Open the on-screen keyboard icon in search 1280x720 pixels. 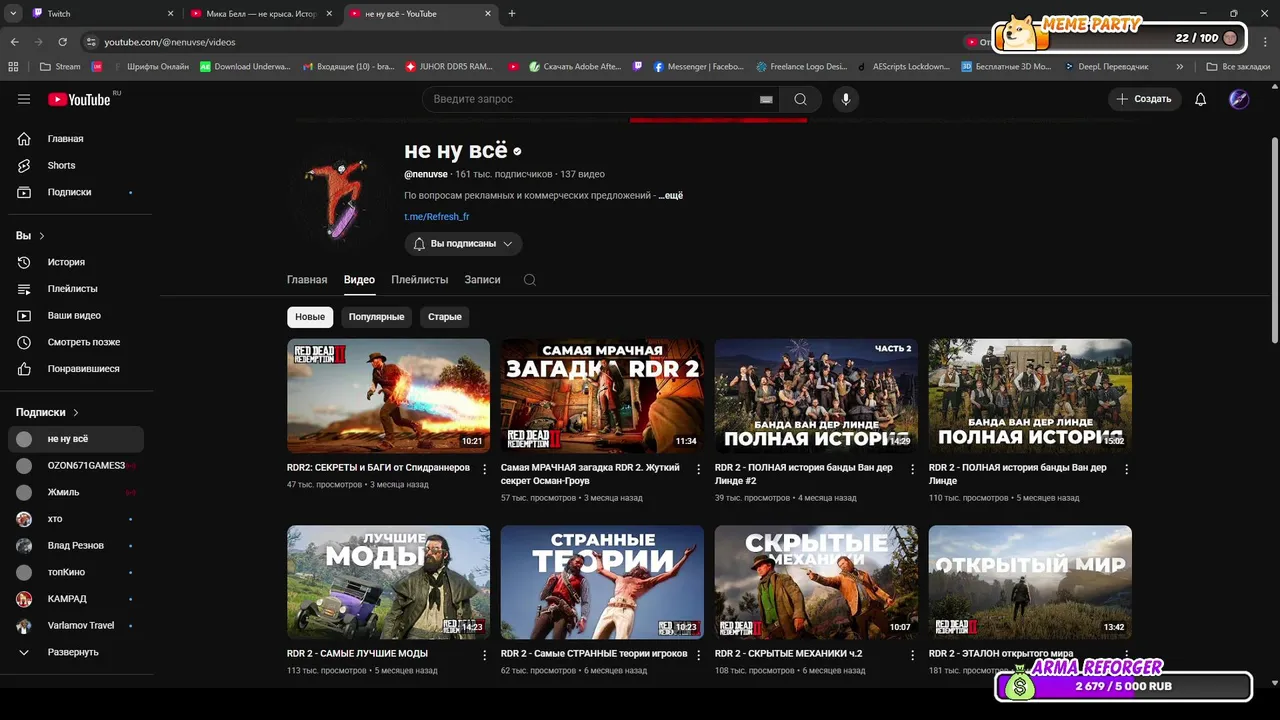[766, 99]
